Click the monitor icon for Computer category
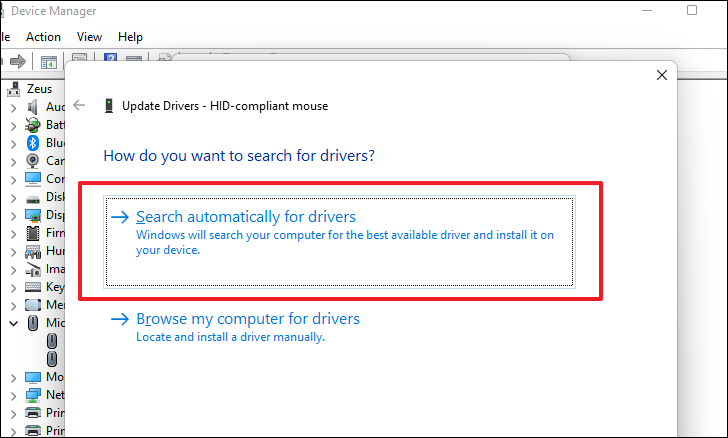 32,179
